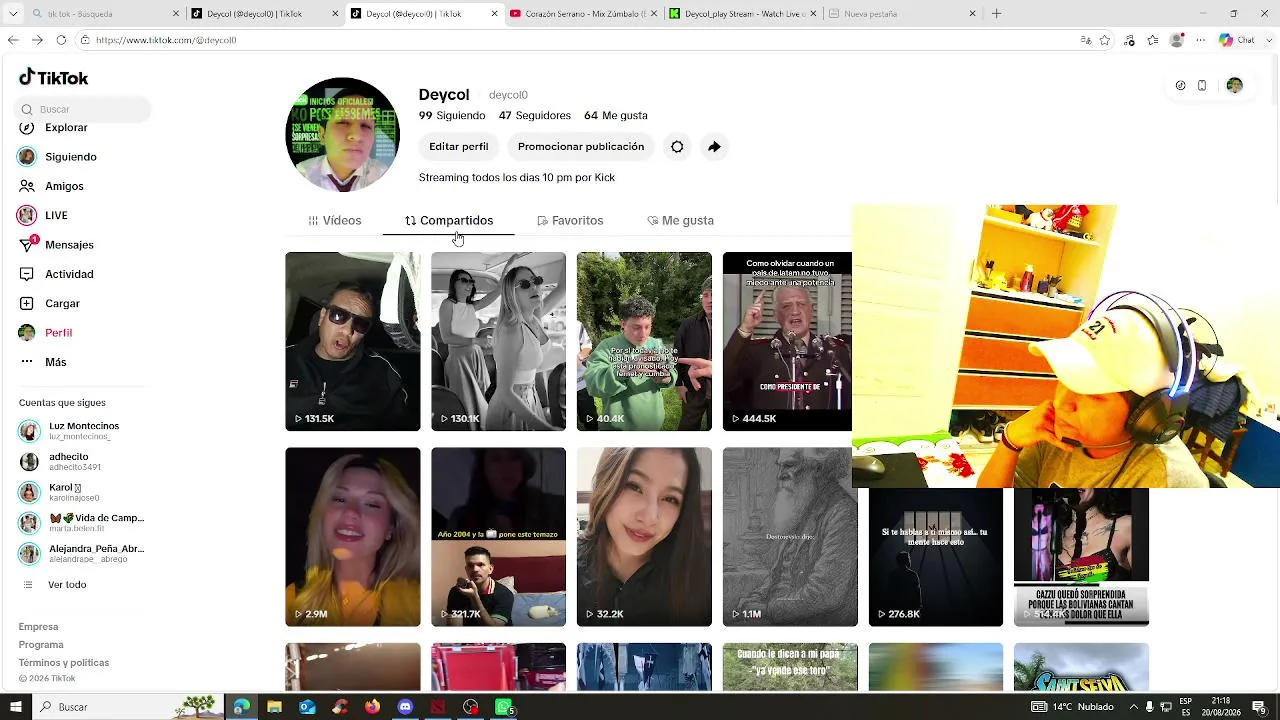Open the TikTok home logo

coord(54,78)
